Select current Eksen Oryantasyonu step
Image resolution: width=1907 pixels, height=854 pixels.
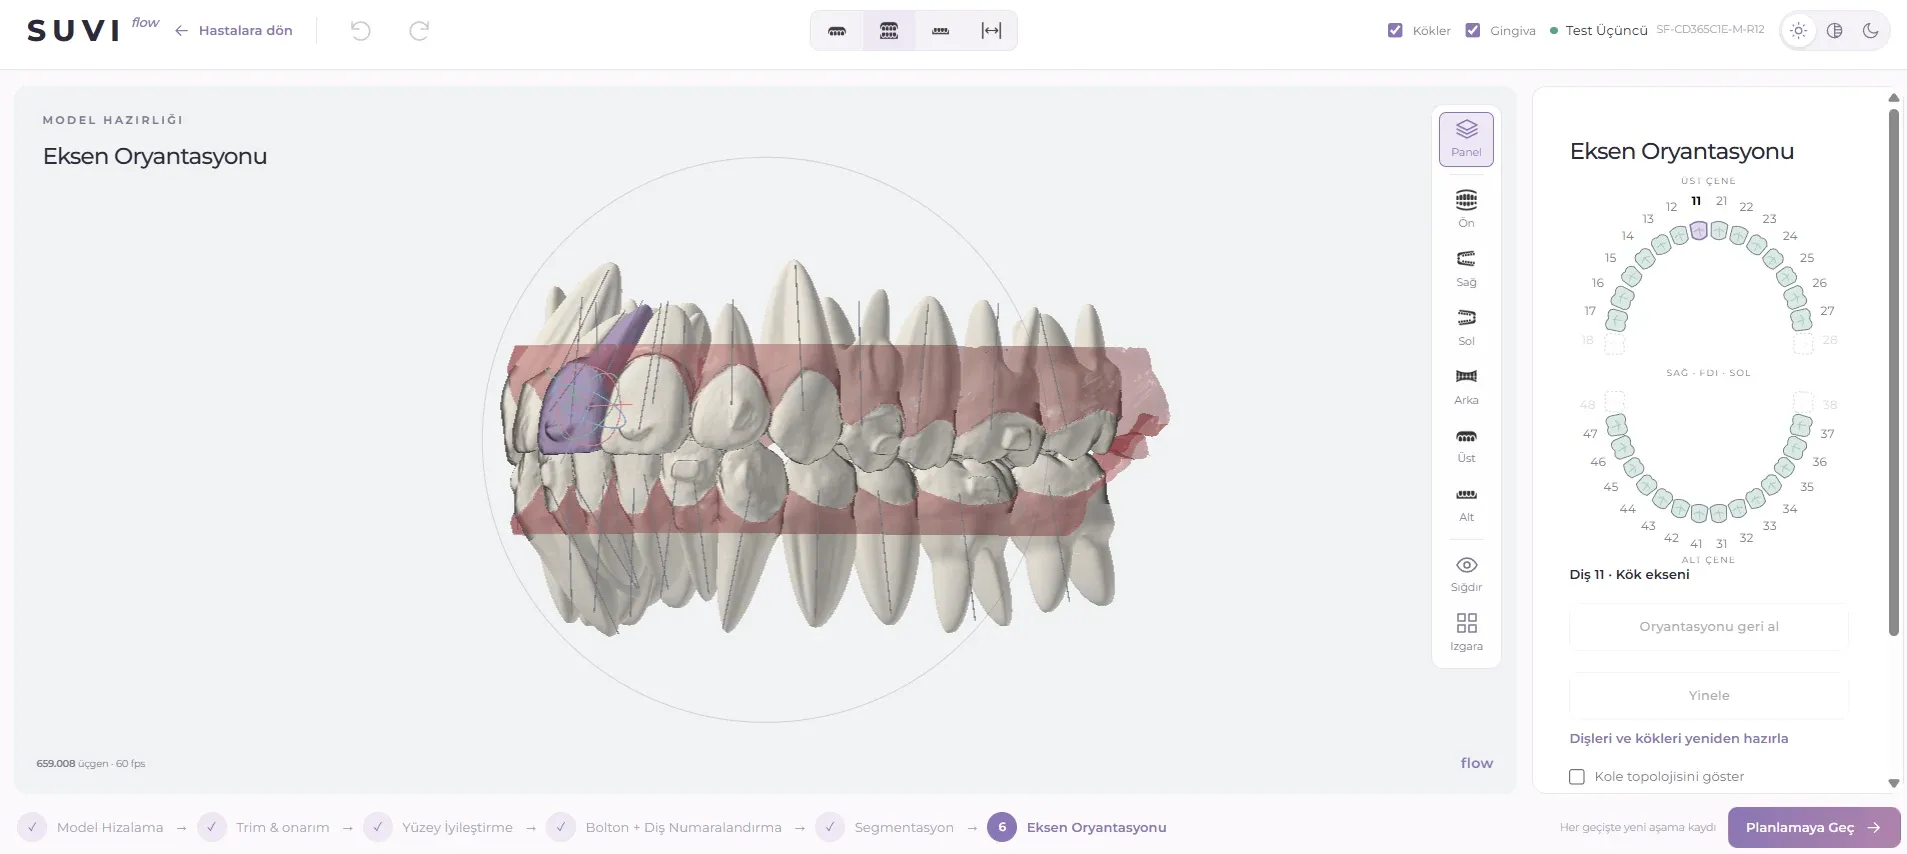[1078, 828]
